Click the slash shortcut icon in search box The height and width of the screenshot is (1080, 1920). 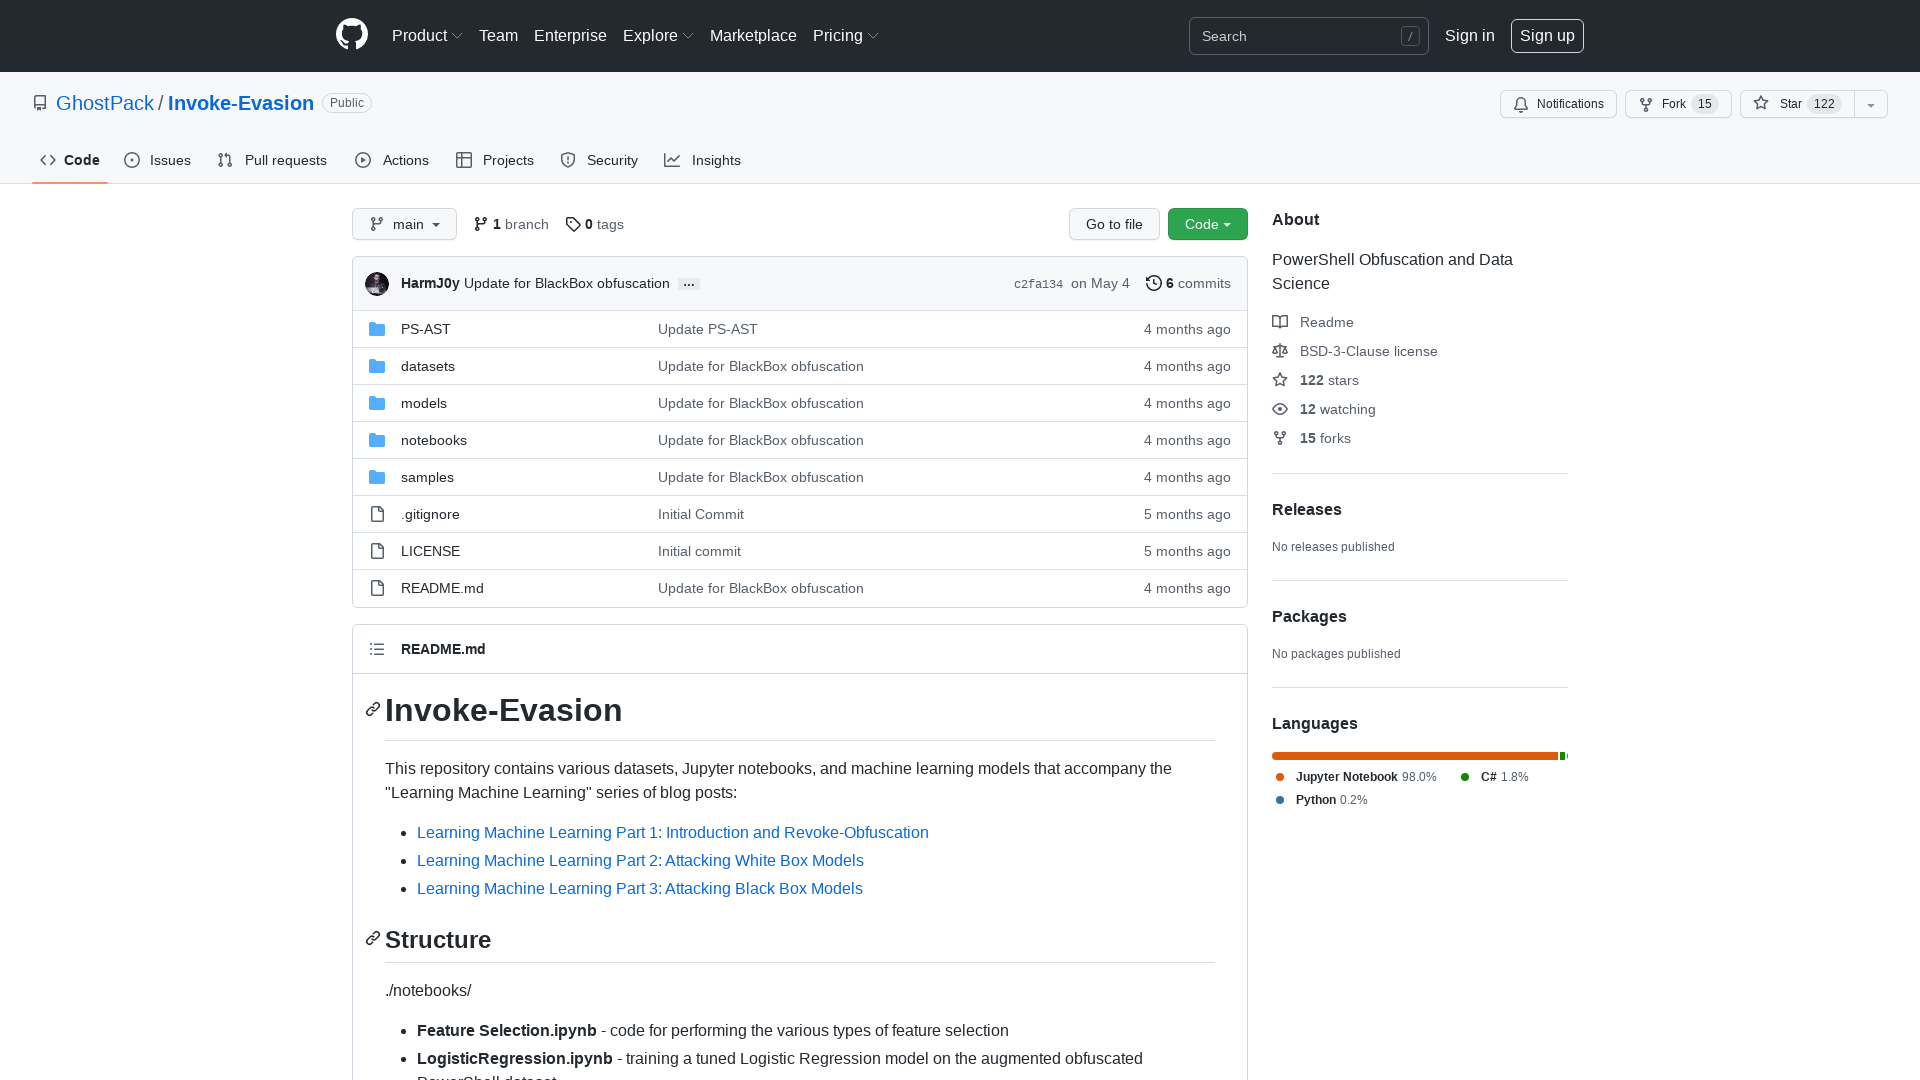1410,36
